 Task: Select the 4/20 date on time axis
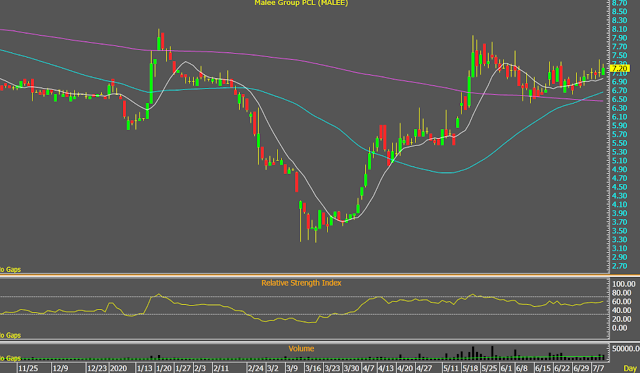(x=405, y=369)
